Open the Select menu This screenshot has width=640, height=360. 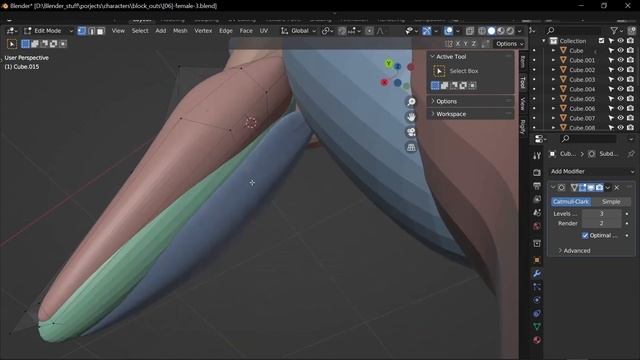(140, 31)
